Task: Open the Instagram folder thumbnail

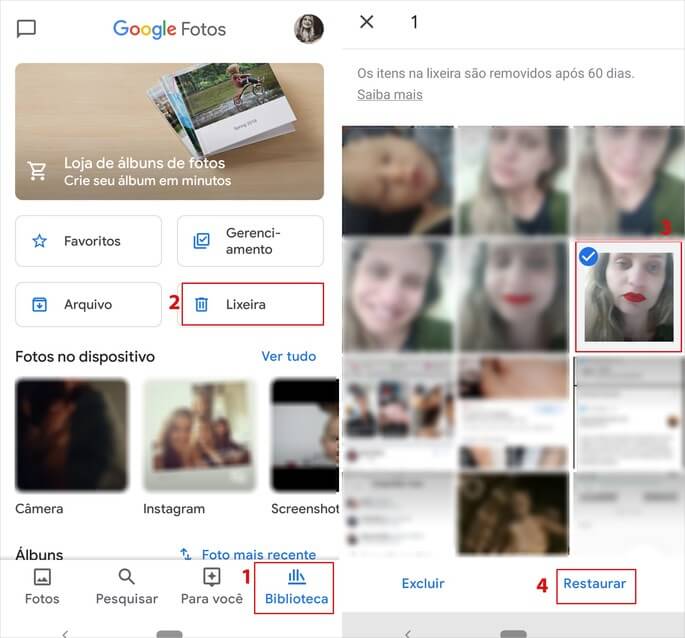Action: [199, 435]
